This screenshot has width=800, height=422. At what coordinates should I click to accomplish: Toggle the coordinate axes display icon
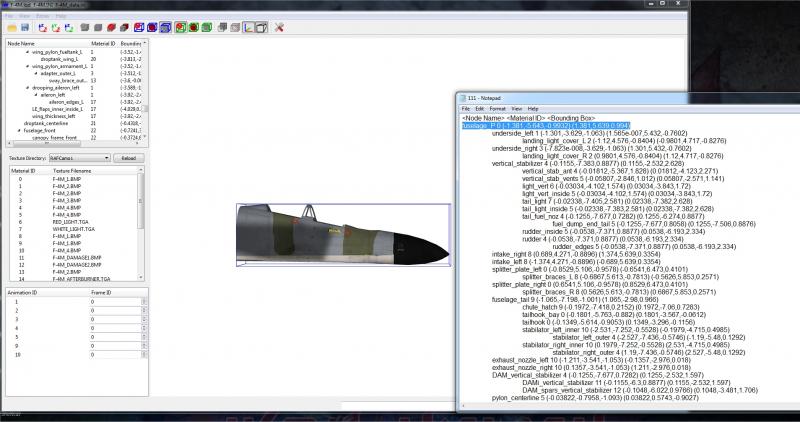tap(248, 28)
